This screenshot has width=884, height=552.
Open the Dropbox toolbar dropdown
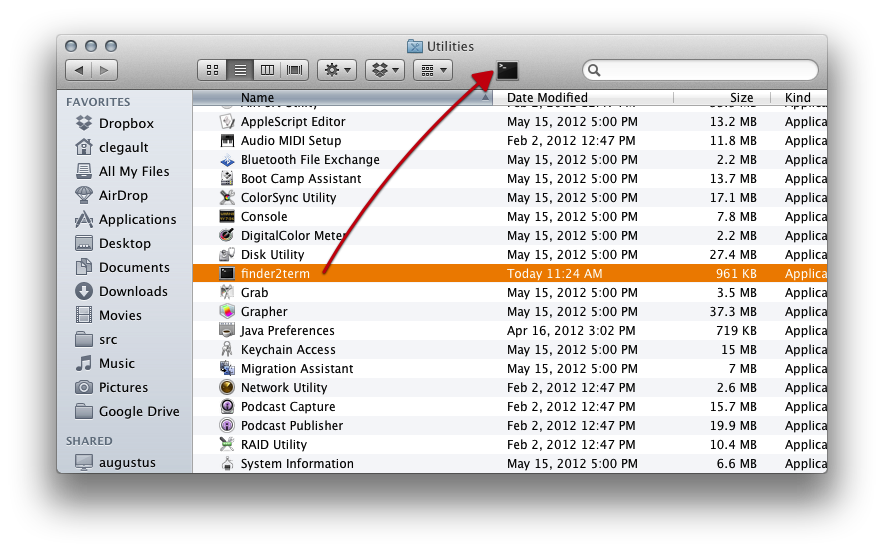tap(385, 70)
